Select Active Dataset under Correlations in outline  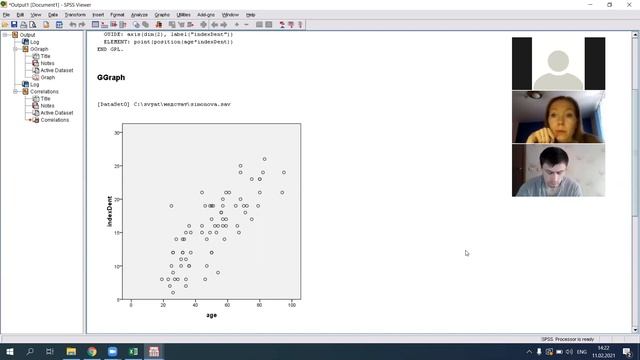(x=57, y=113)
